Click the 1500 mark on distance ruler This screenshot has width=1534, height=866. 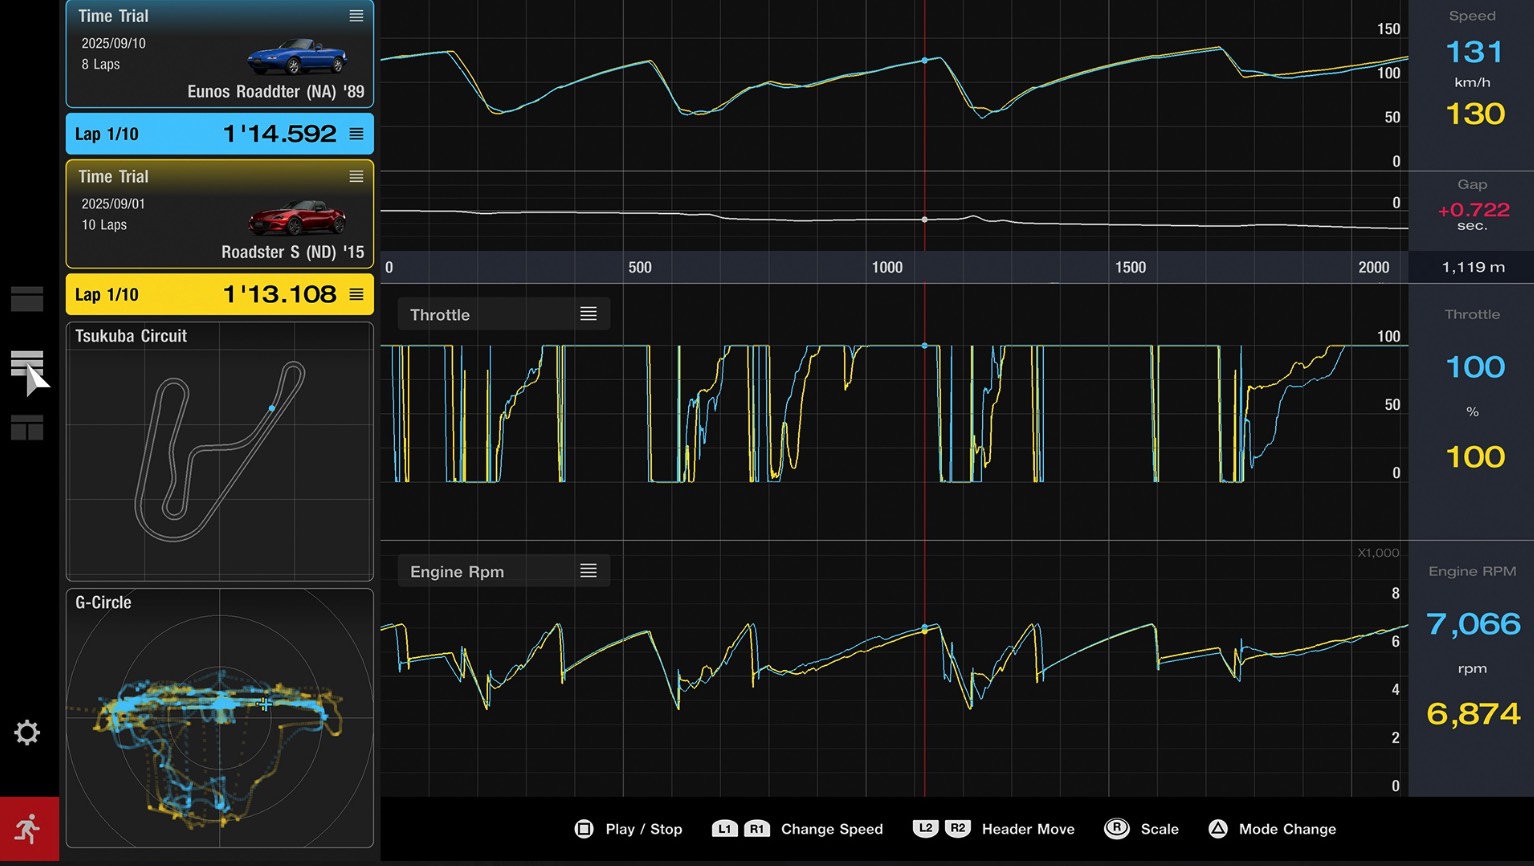1130,267
